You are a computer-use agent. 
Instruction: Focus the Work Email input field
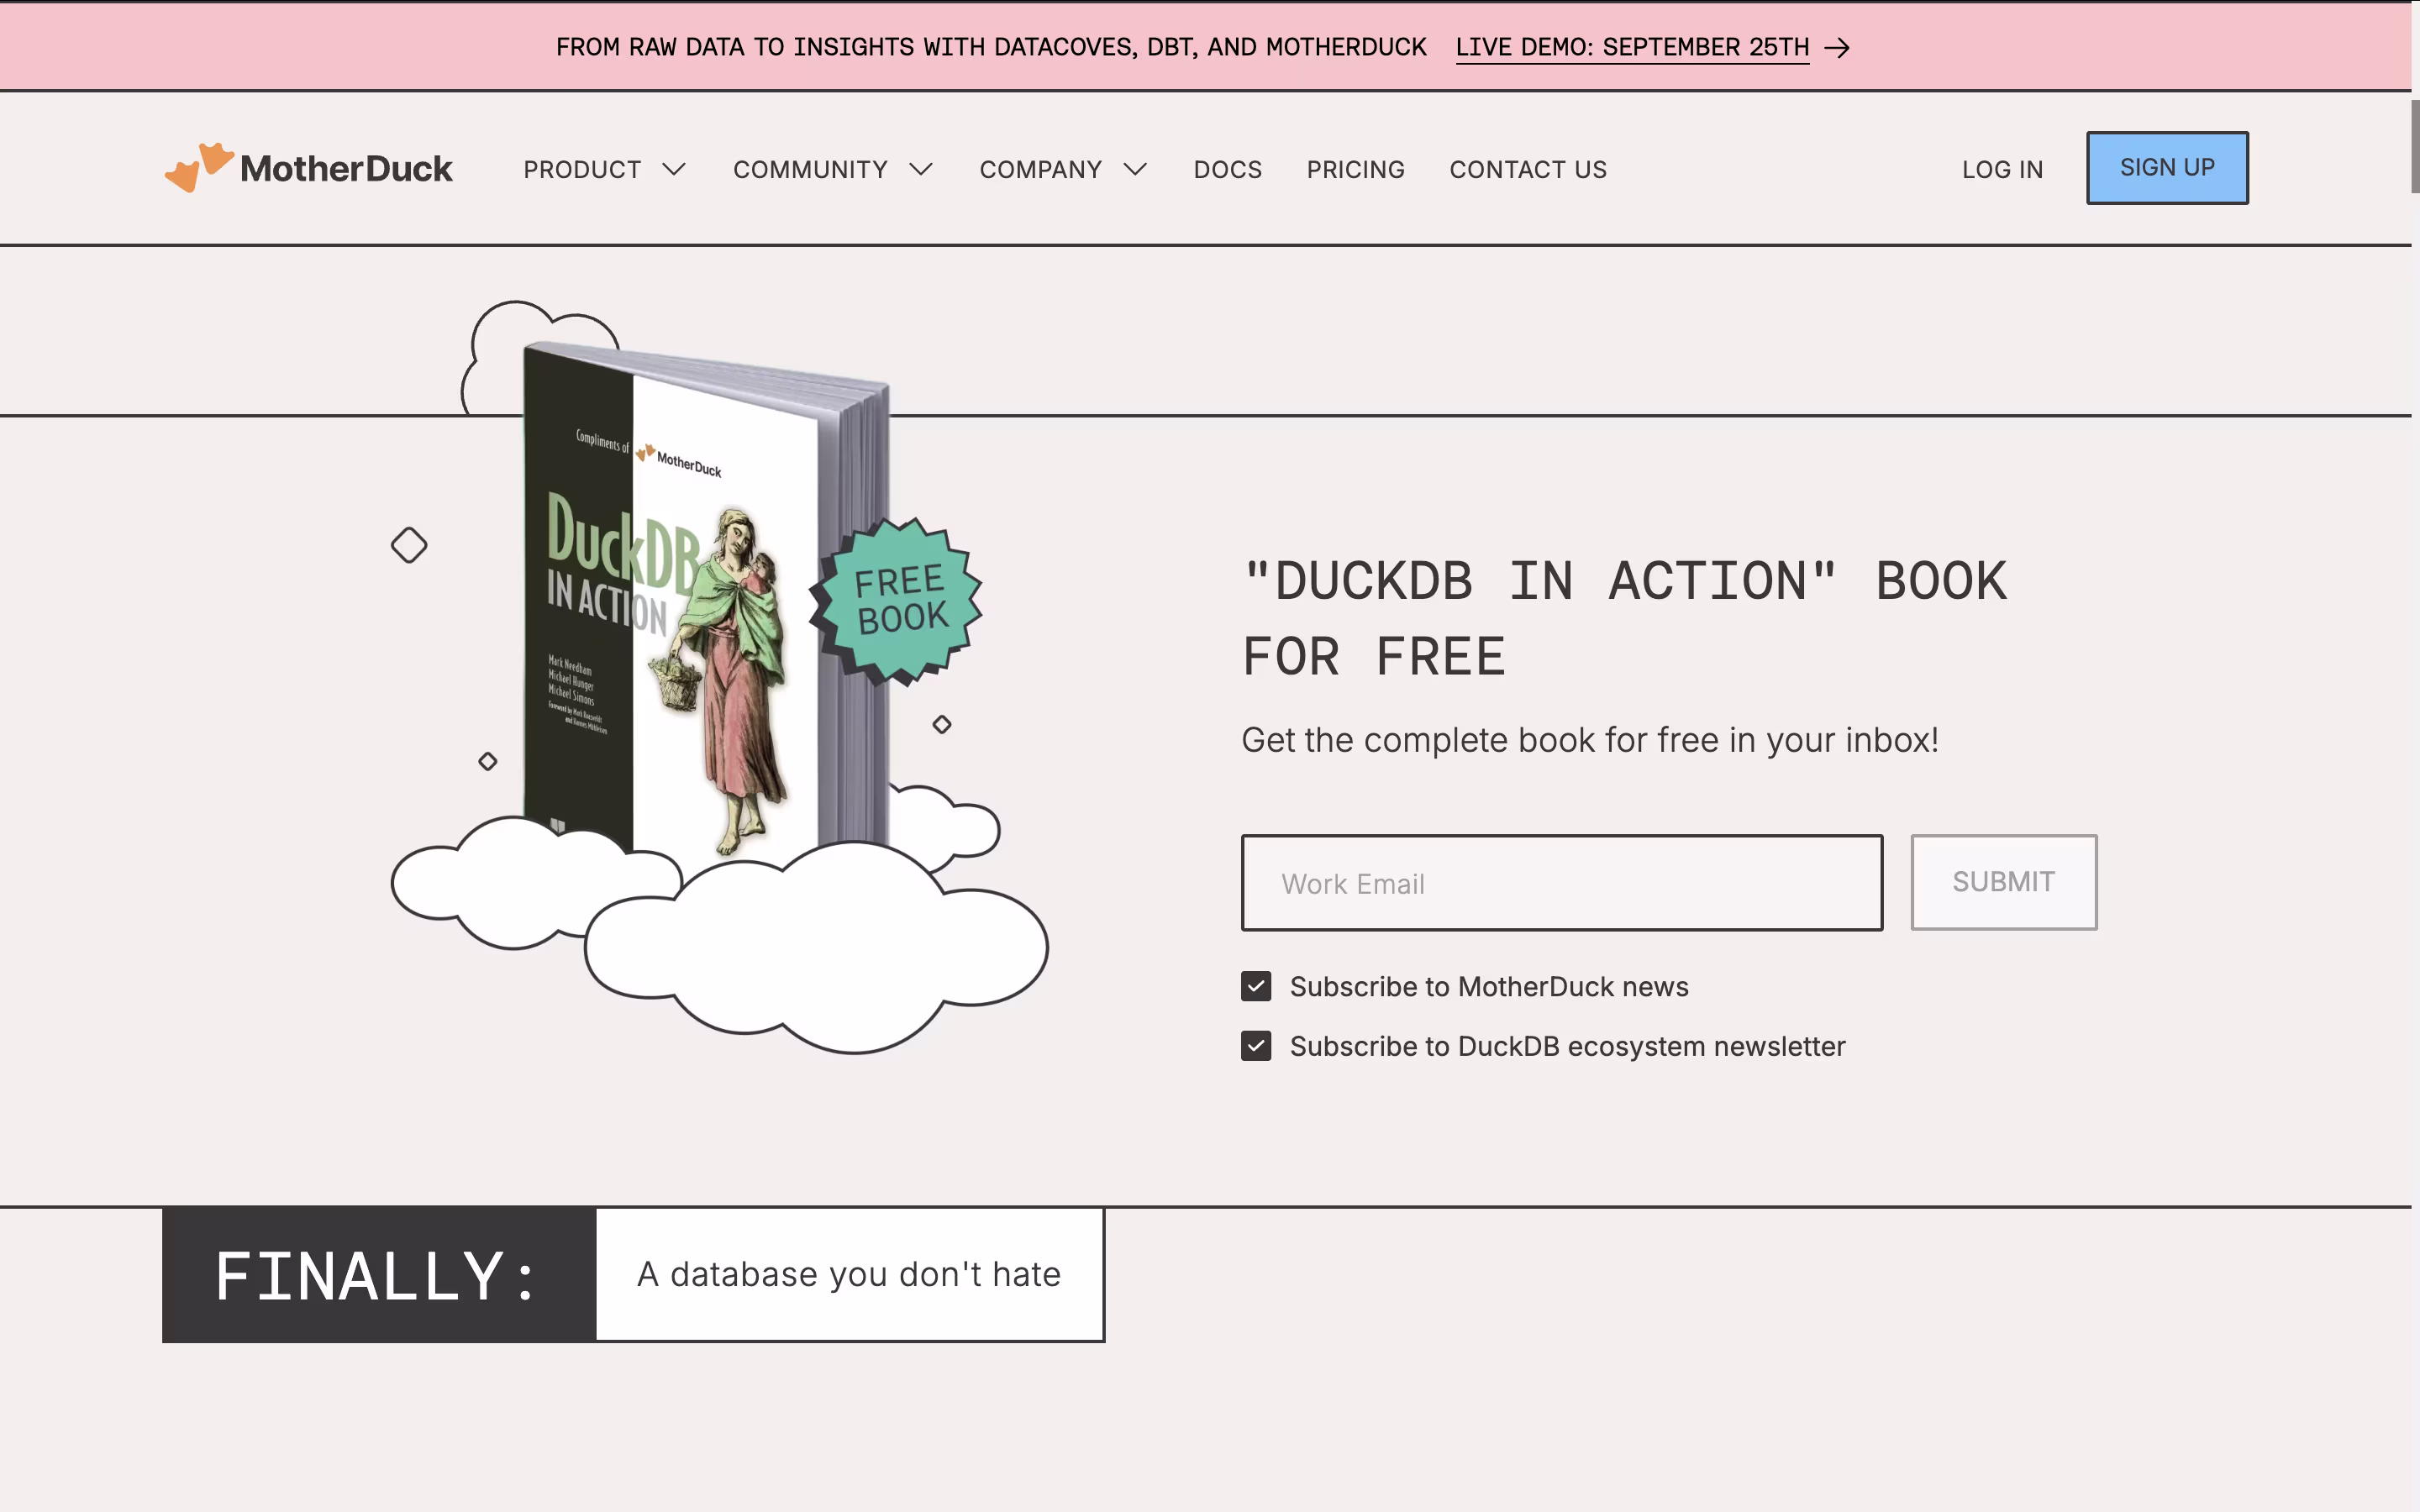(x=1562, y=883)
